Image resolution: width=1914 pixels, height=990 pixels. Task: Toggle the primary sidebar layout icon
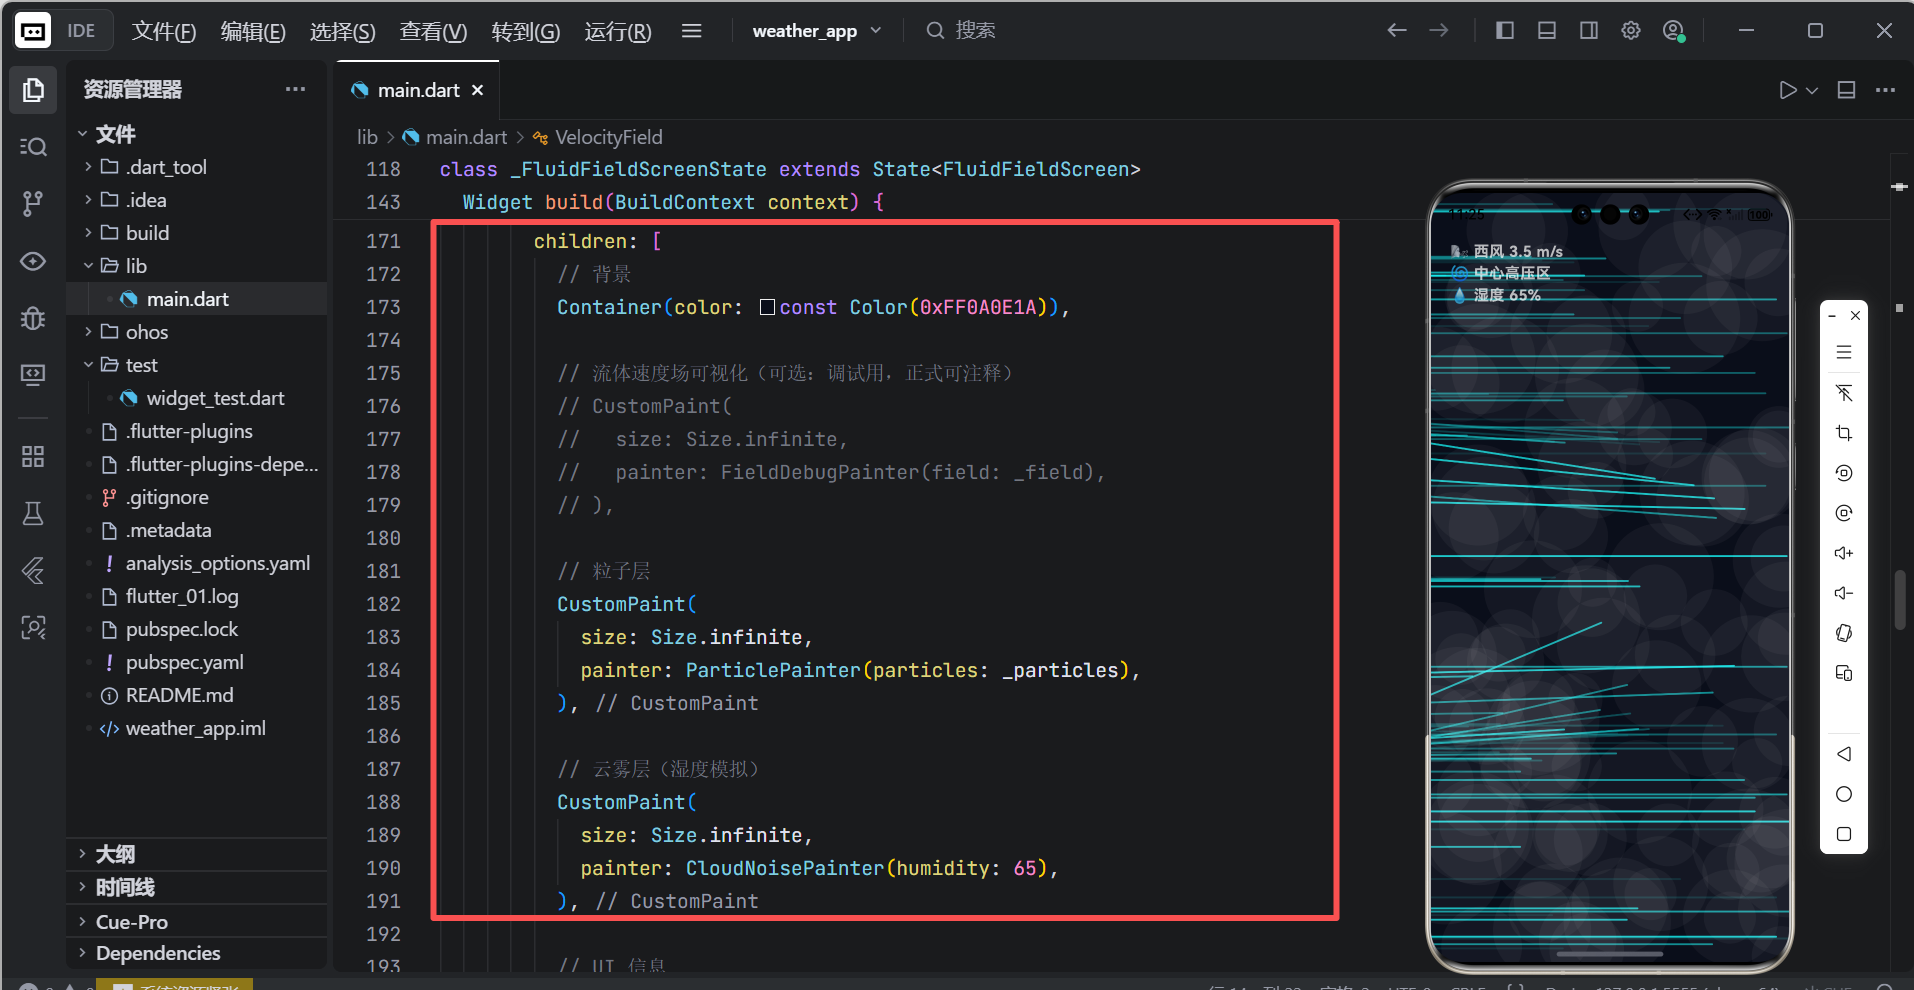[1504, 31]
